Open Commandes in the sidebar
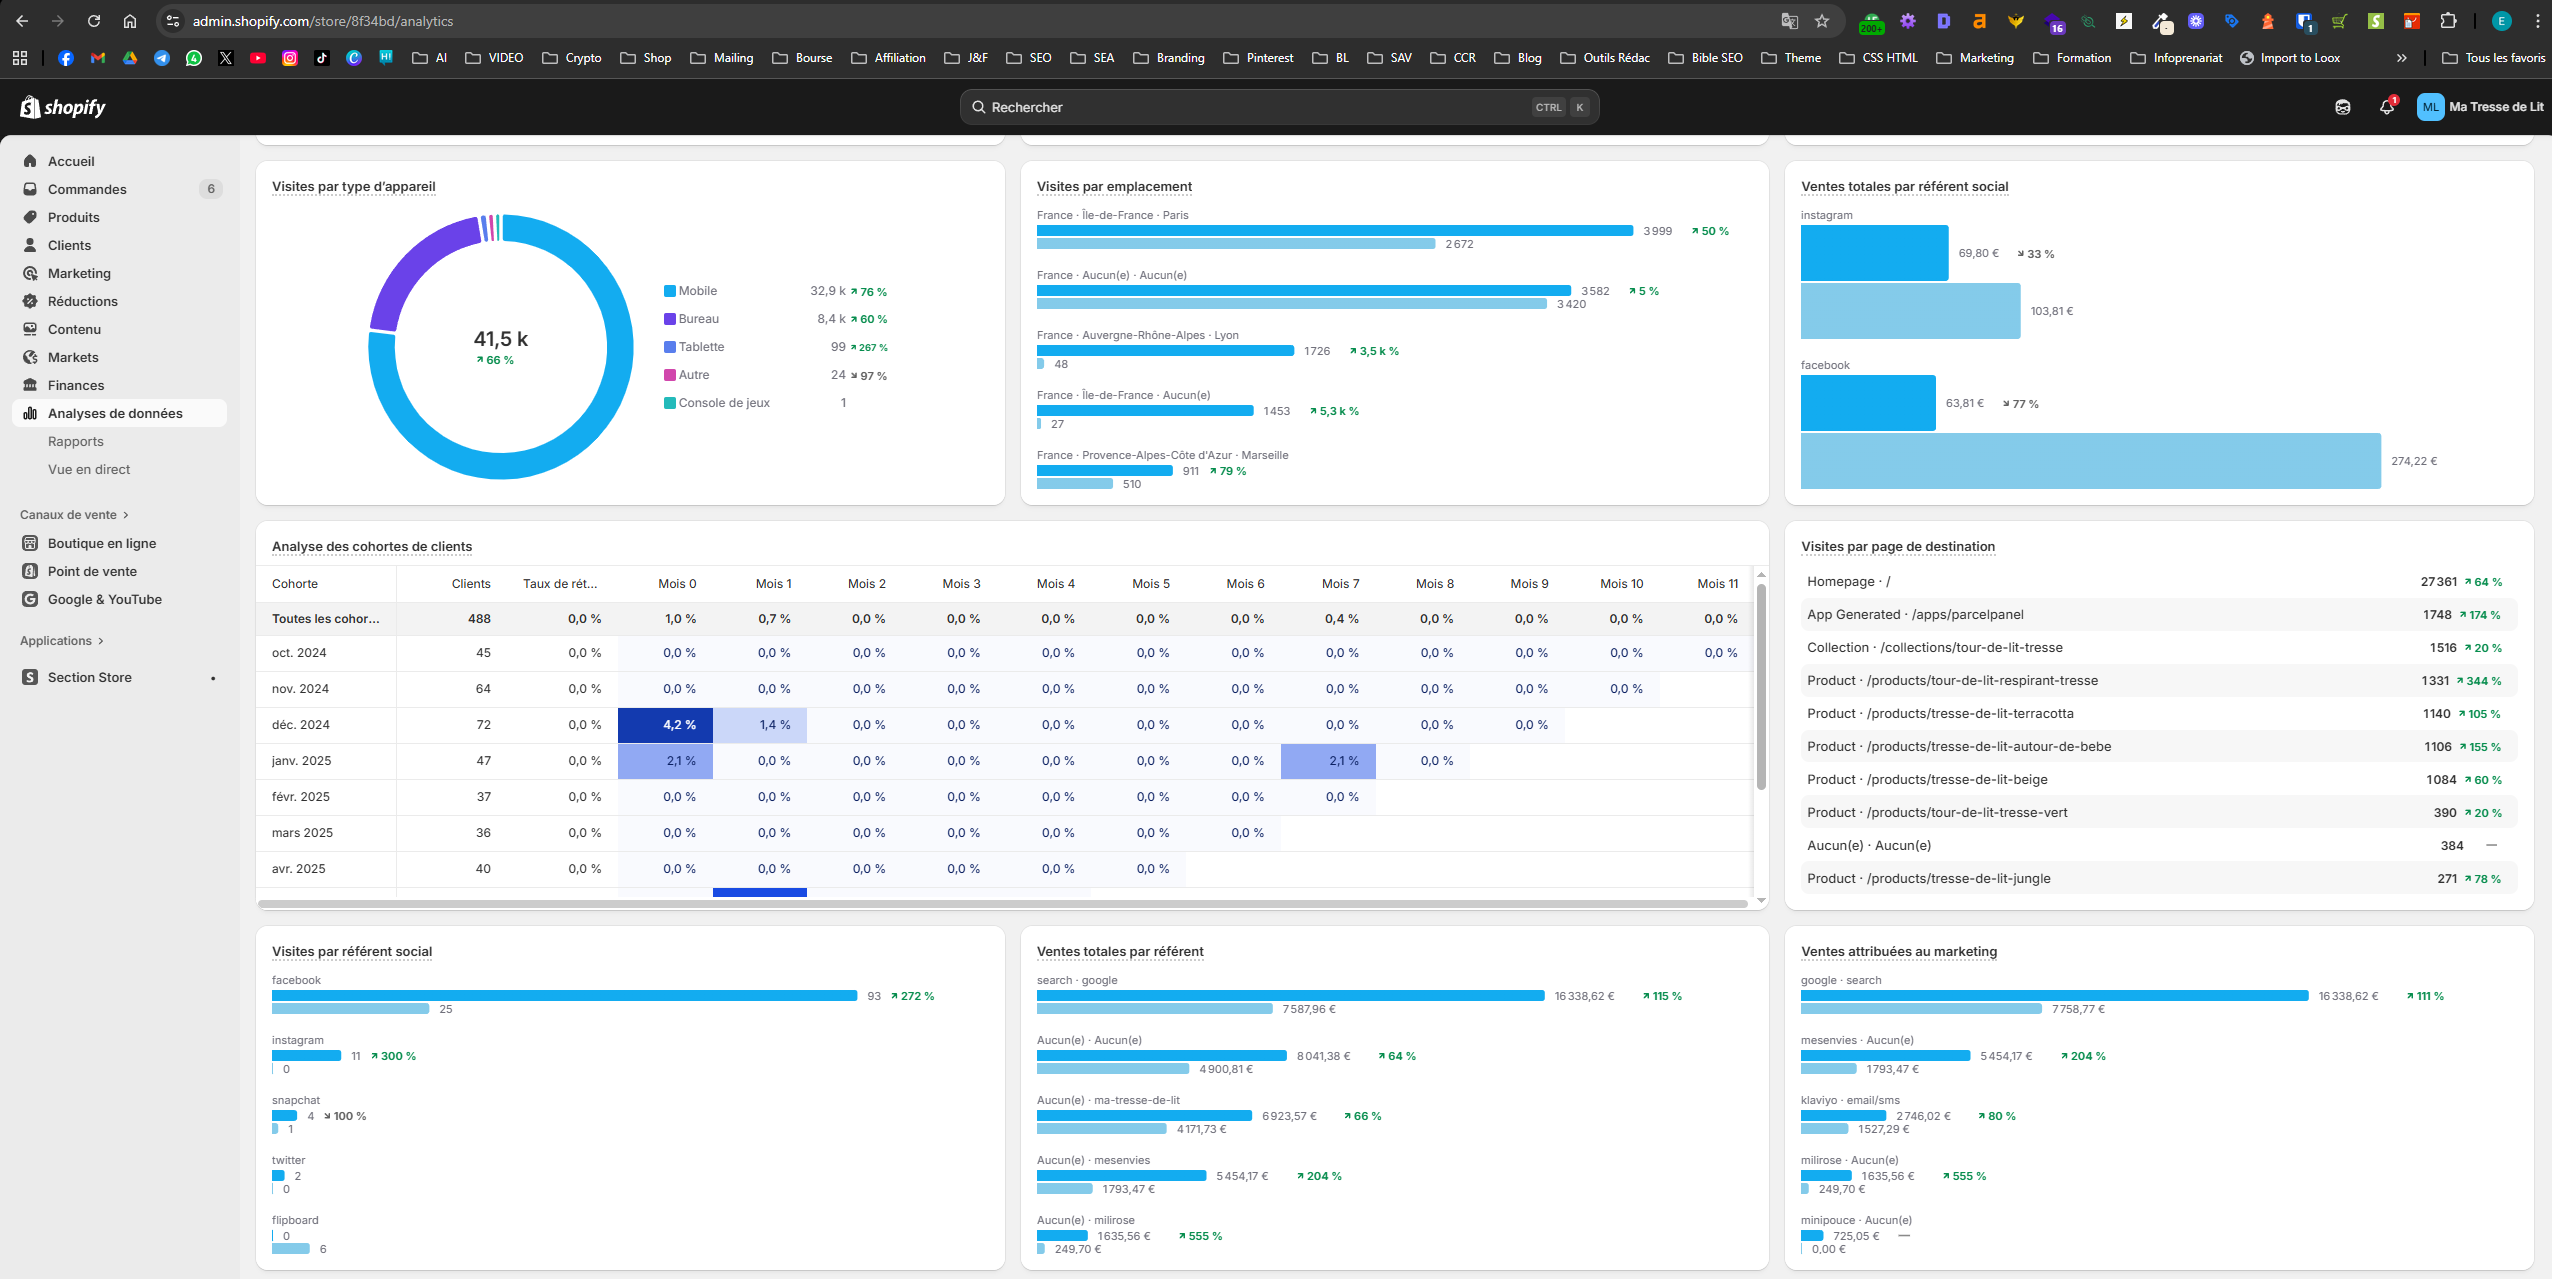Image resolution: width=2552 pixels, height=1279 pixels. [x=87, y=189]
